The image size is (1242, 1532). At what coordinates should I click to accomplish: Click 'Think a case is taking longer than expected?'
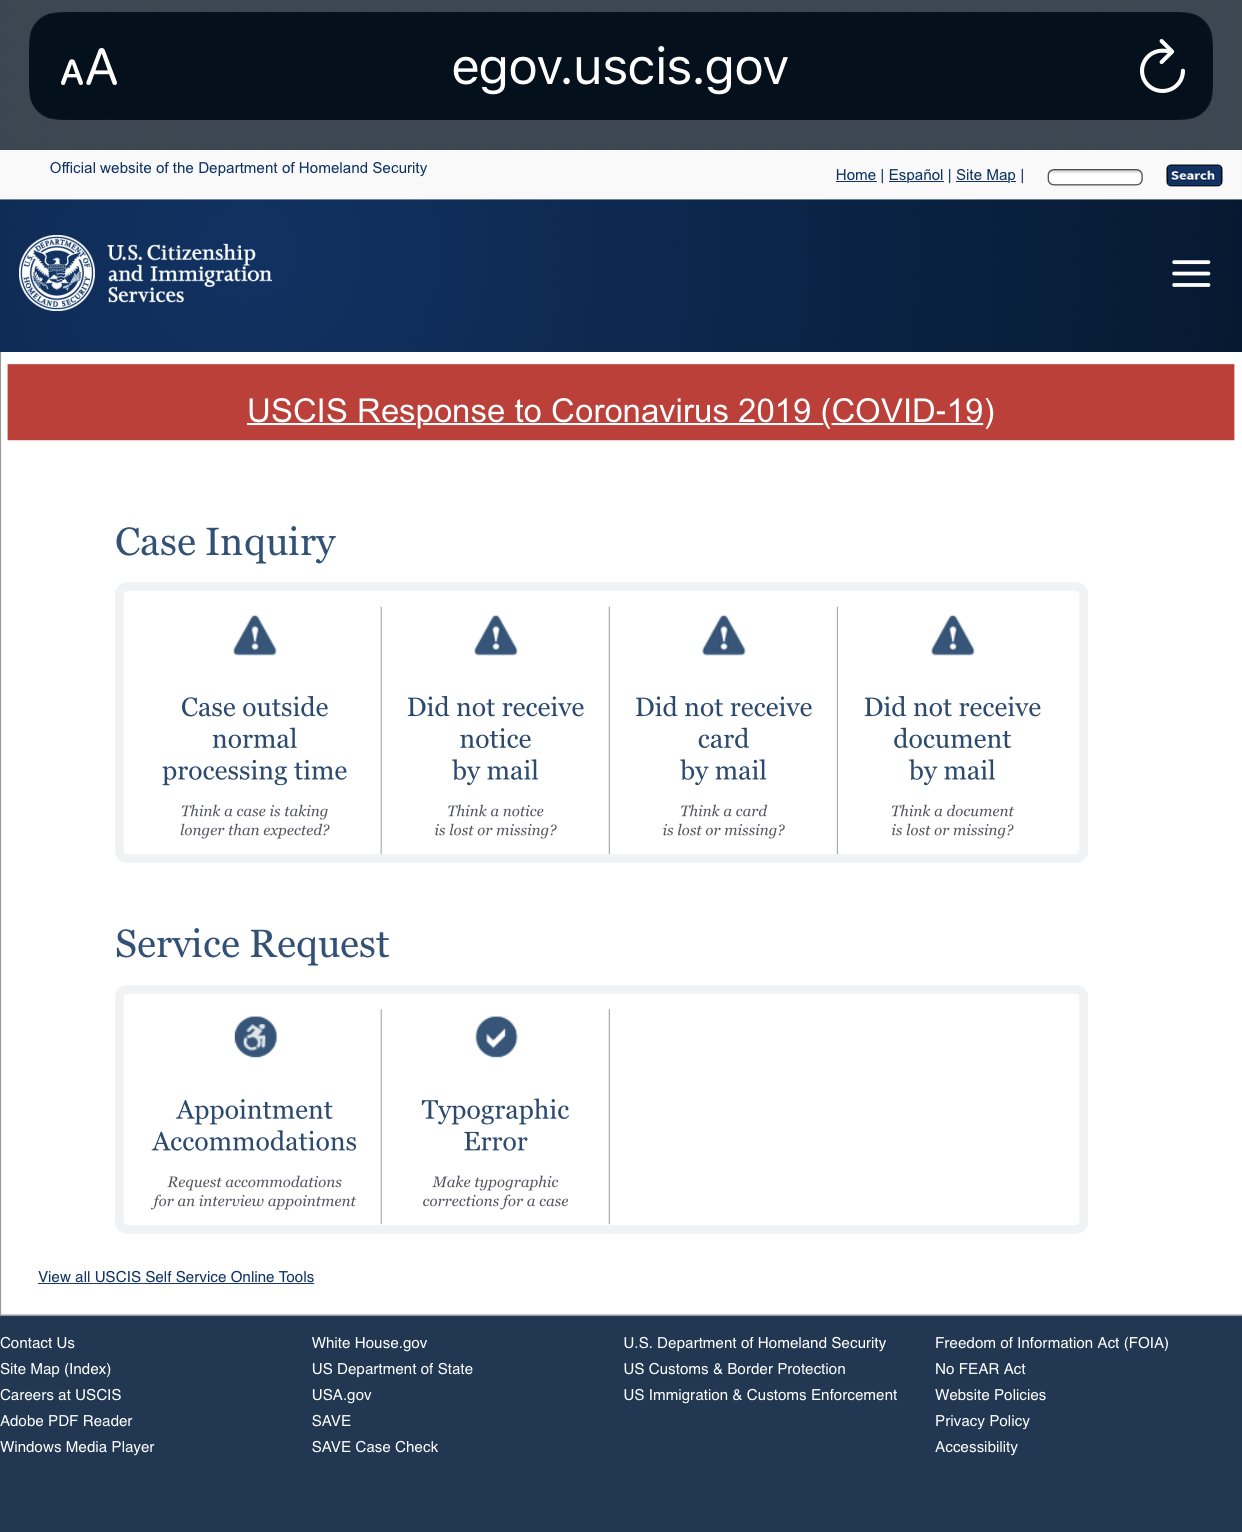tap(255, 820)
